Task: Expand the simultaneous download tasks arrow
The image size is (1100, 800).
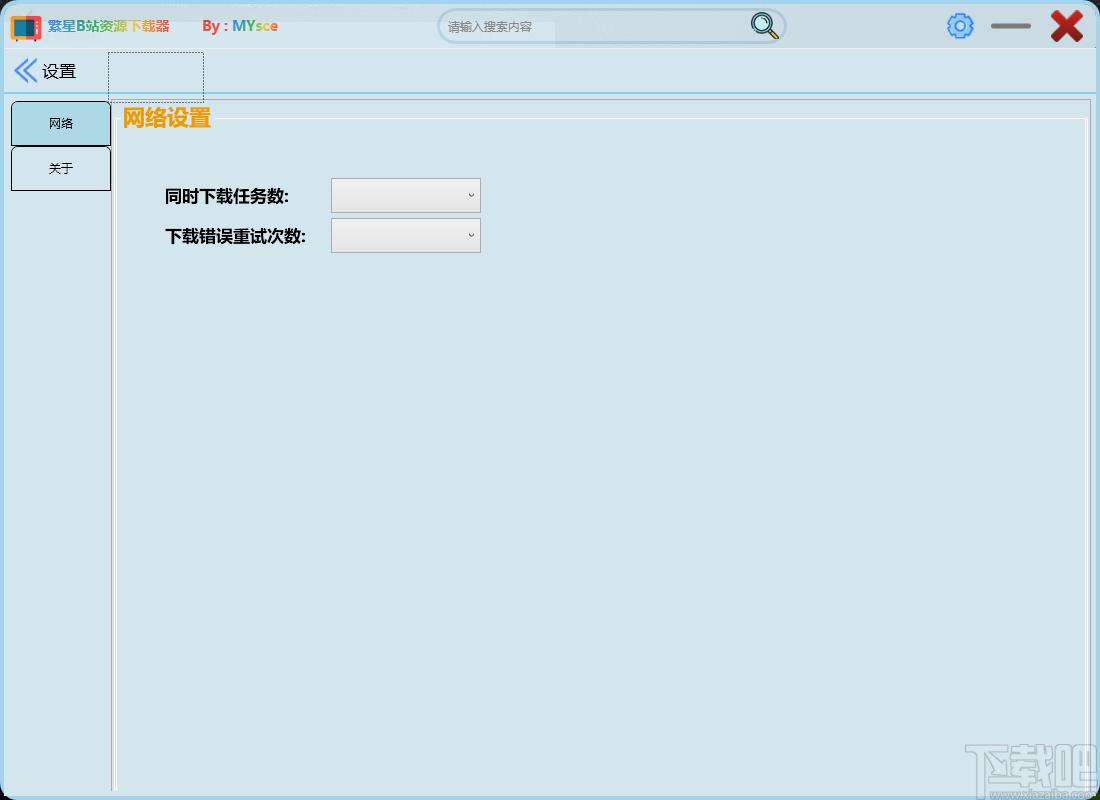Action: (x=471, y=196)
